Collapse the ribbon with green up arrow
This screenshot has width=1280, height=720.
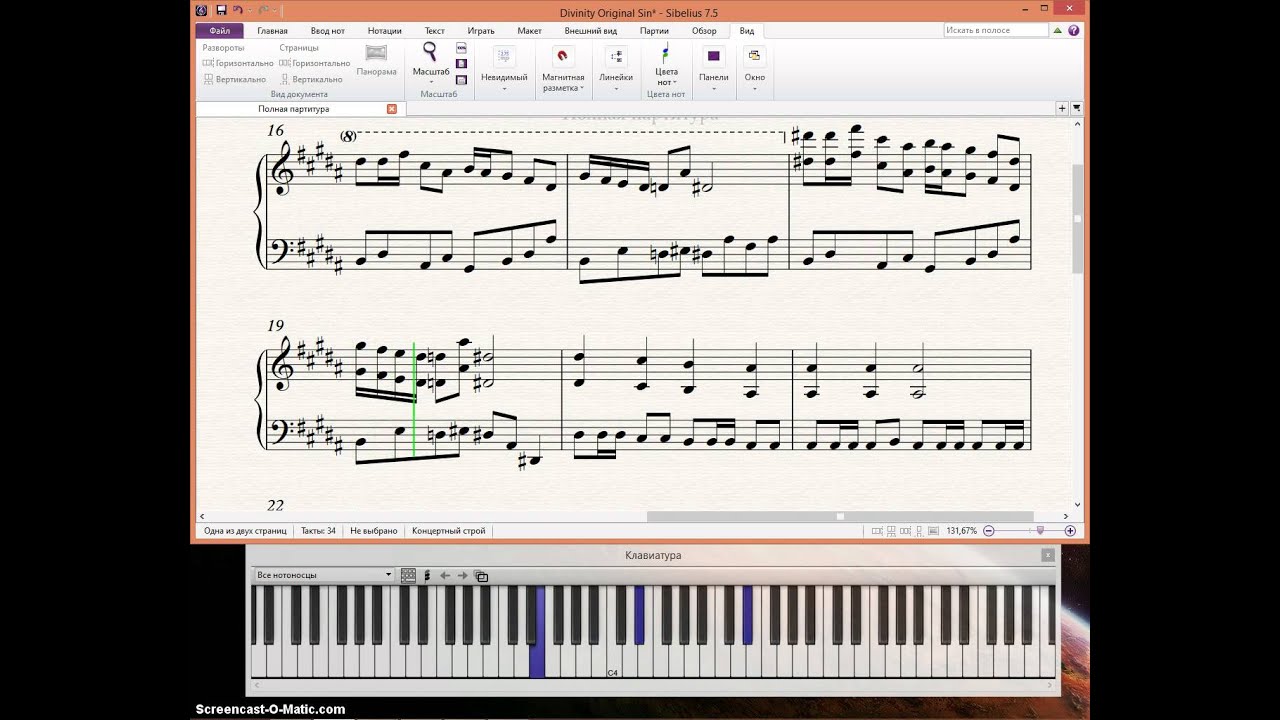point(1057,31)
